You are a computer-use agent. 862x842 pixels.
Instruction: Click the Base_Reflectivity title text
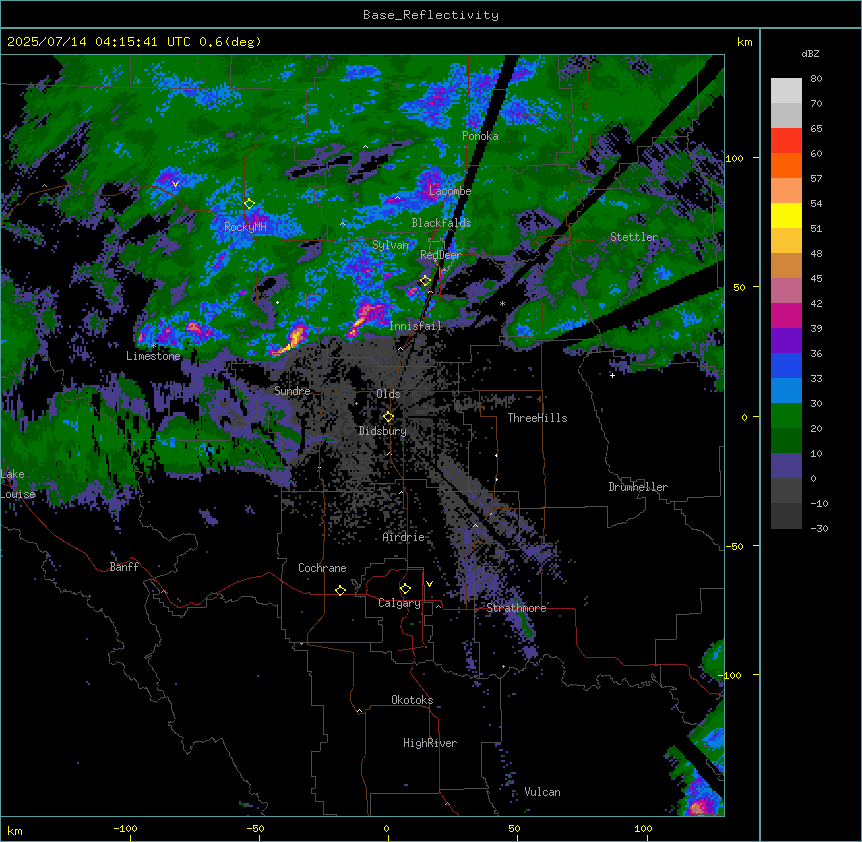click(430, 15)
